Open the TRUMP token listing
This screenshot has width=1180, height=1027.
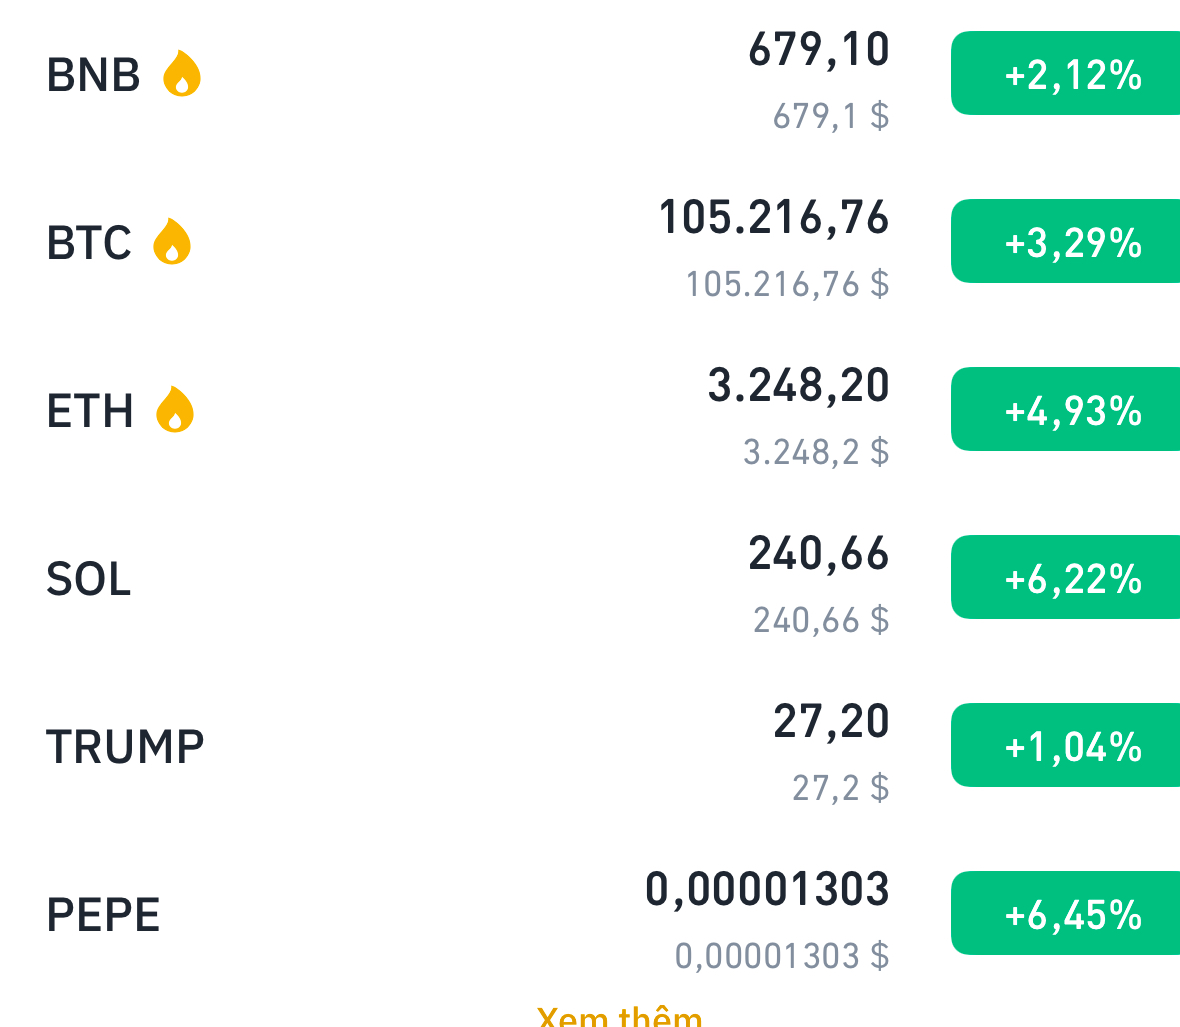click(125, 747)
